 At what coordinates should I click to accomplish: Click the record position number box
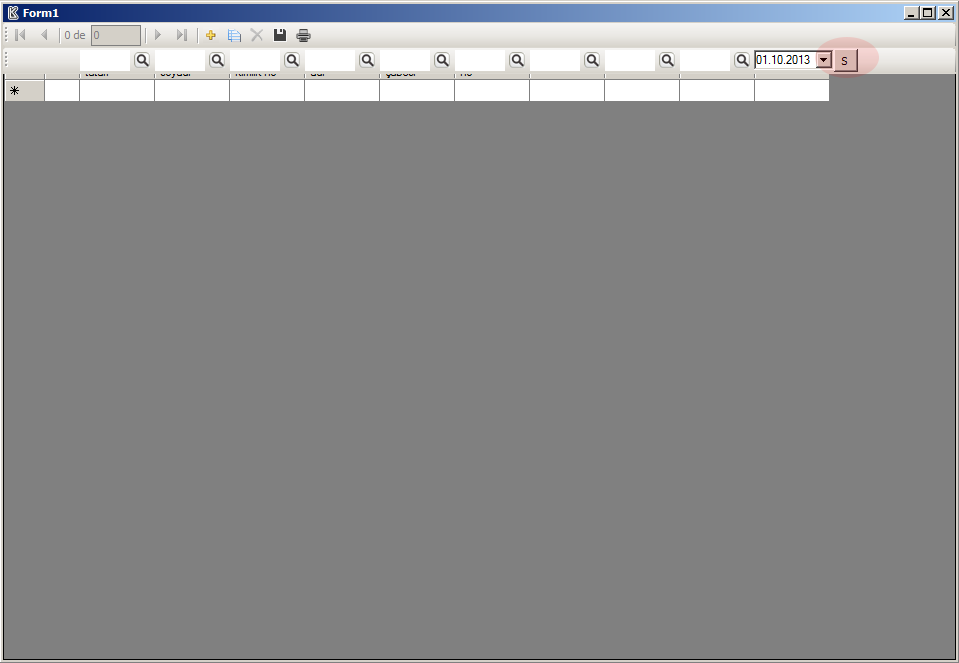pyautogui.click(x=116, y=35)
